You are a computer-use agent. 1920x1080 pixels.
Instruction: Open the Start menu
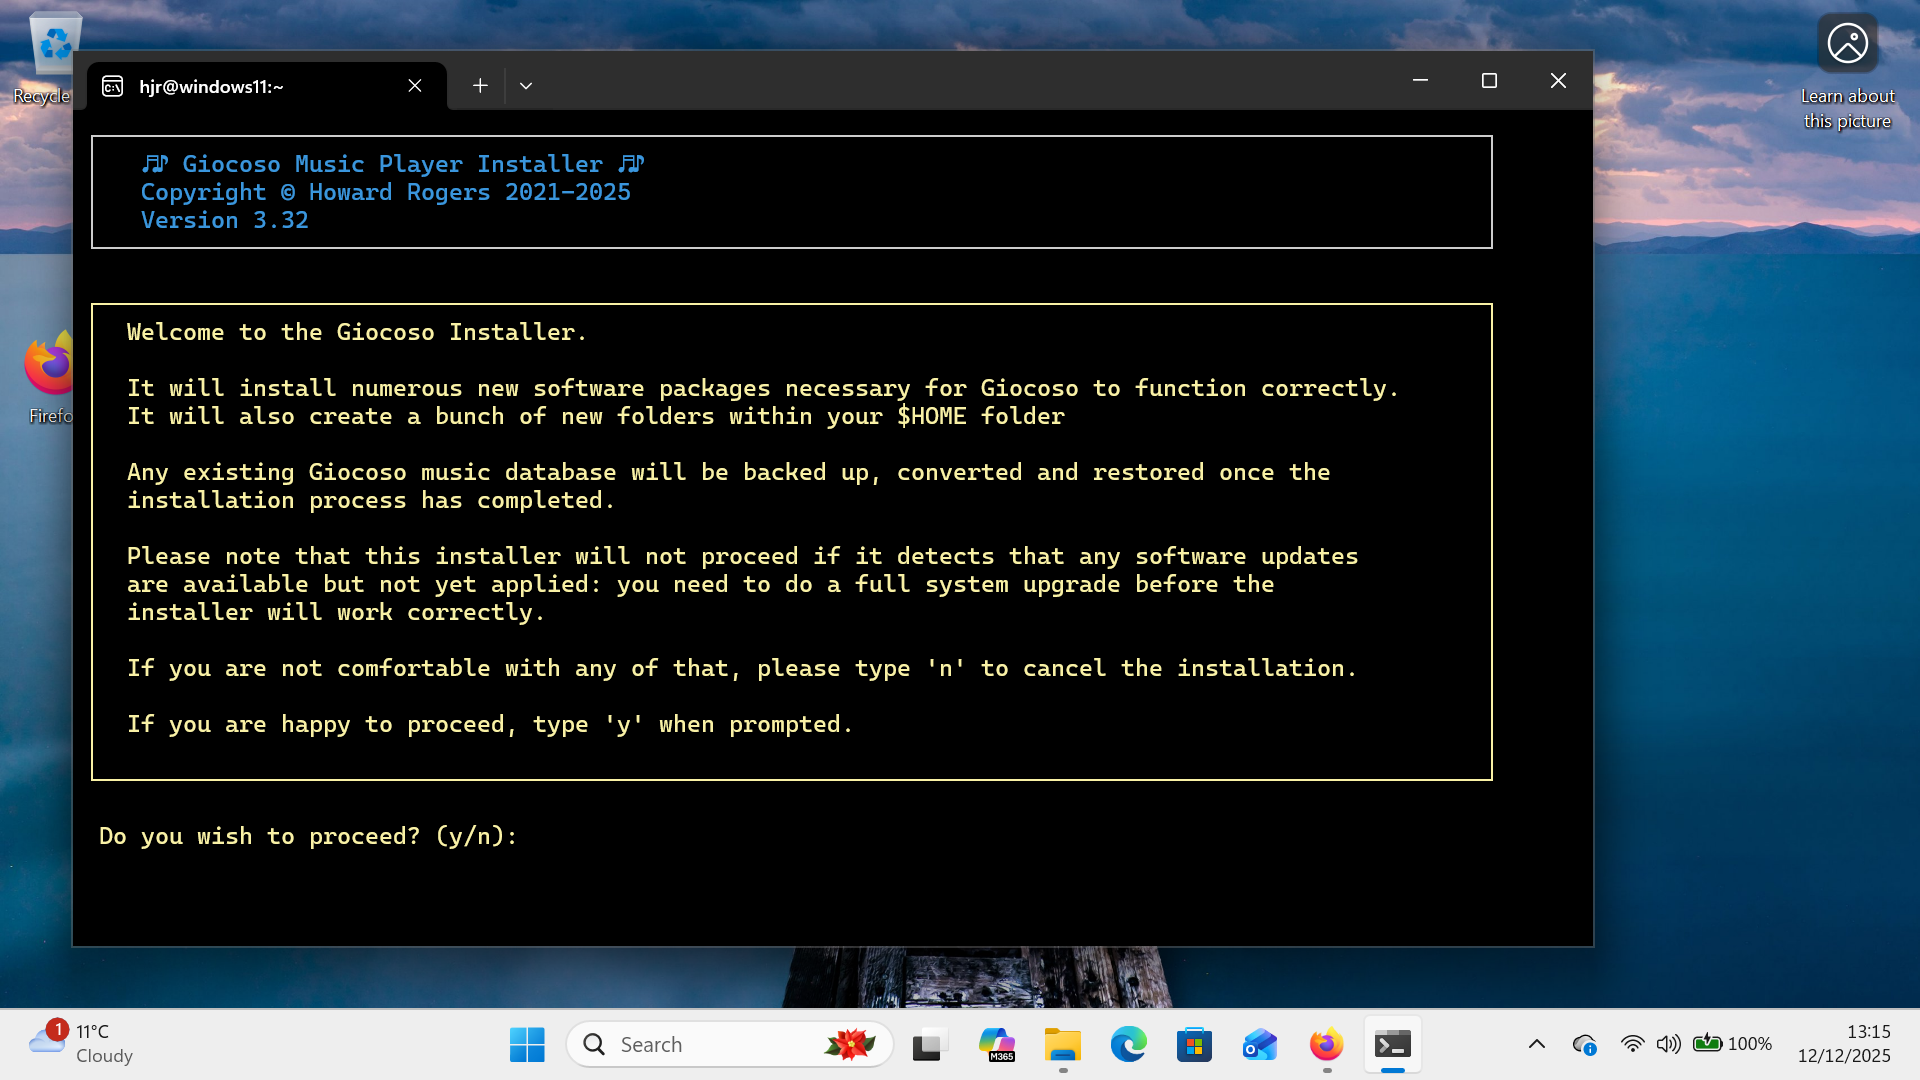pos(527,1044)
